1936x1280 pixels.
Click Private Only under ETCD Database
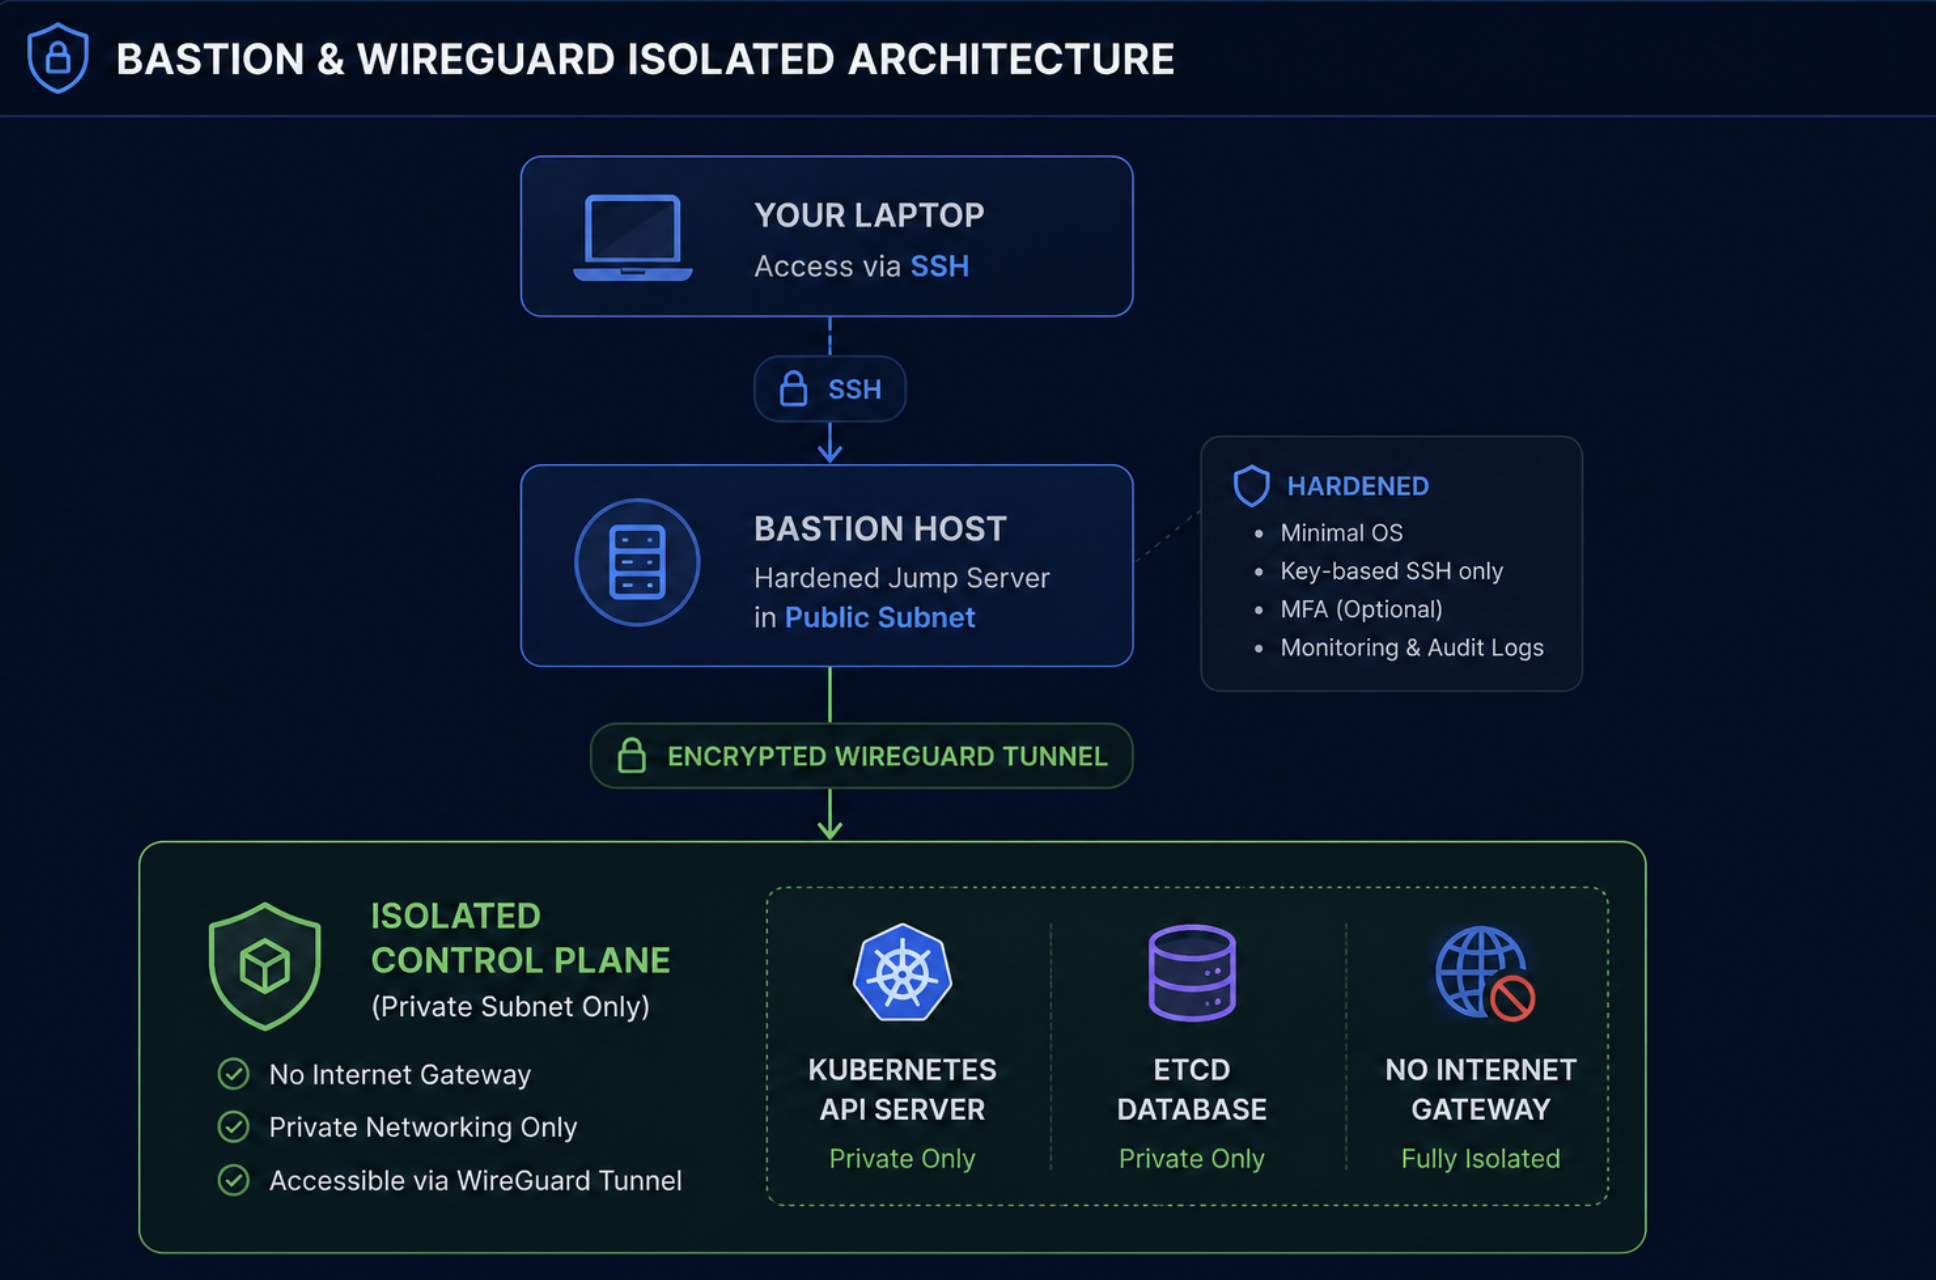[x=1192, y=1158]
